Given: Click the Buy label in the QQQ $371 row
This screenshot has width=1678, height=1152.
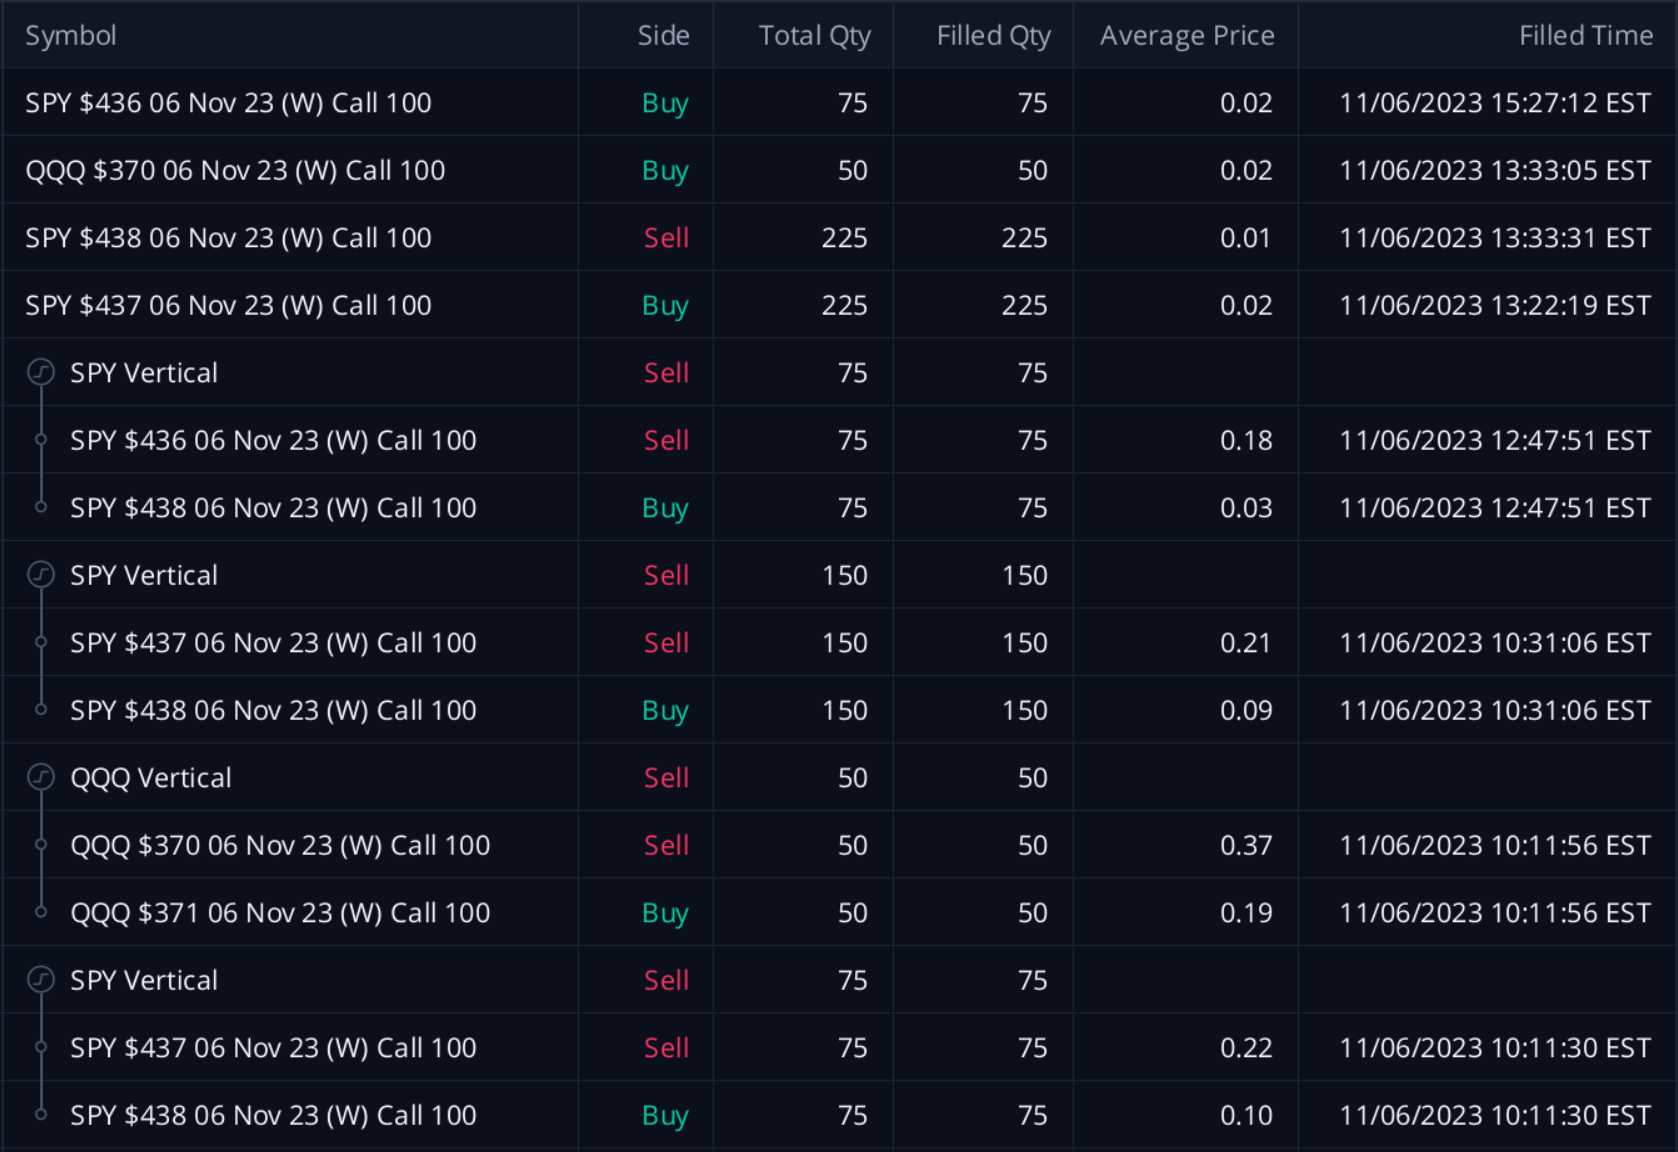Looking at the screenshot, I should pyautogui.click(x=665, y=914).
